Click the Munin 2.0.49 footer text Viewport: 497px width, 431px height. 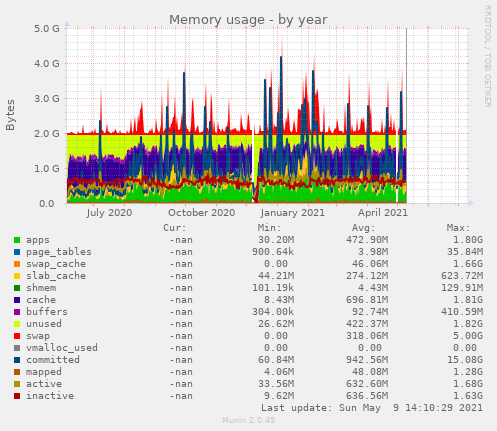click(248, 420)
